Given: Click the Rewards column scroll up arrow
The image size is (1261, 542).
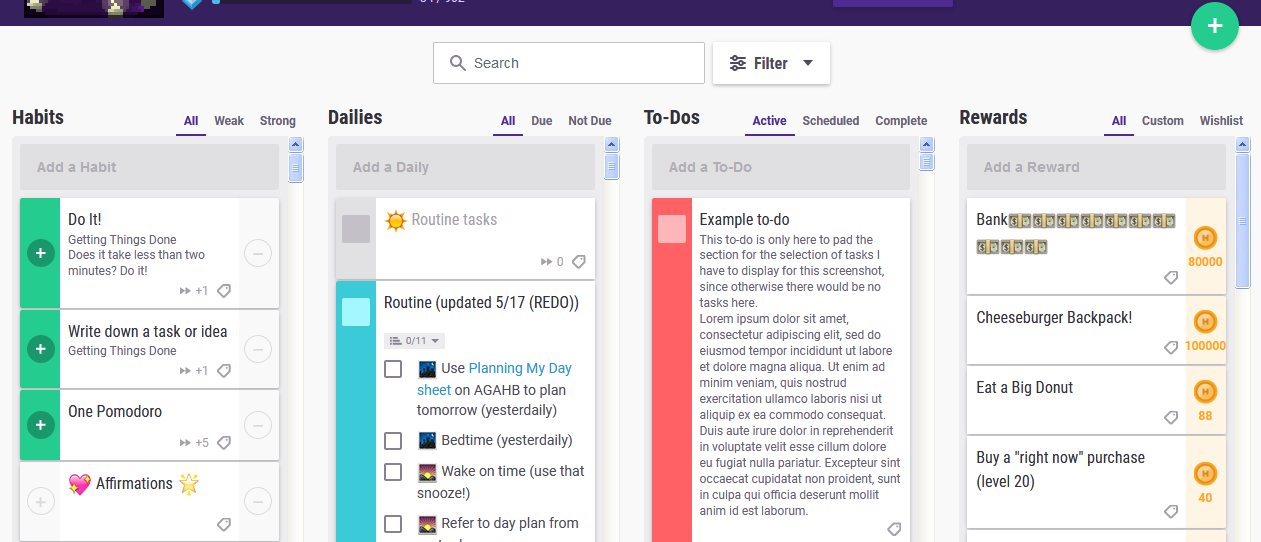Looking at the screenshot, I should 1243,144.
